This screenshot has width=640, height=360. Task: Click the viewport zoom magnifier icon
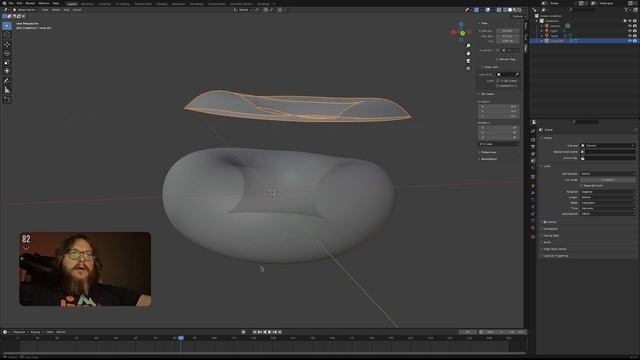click(468, 46)
